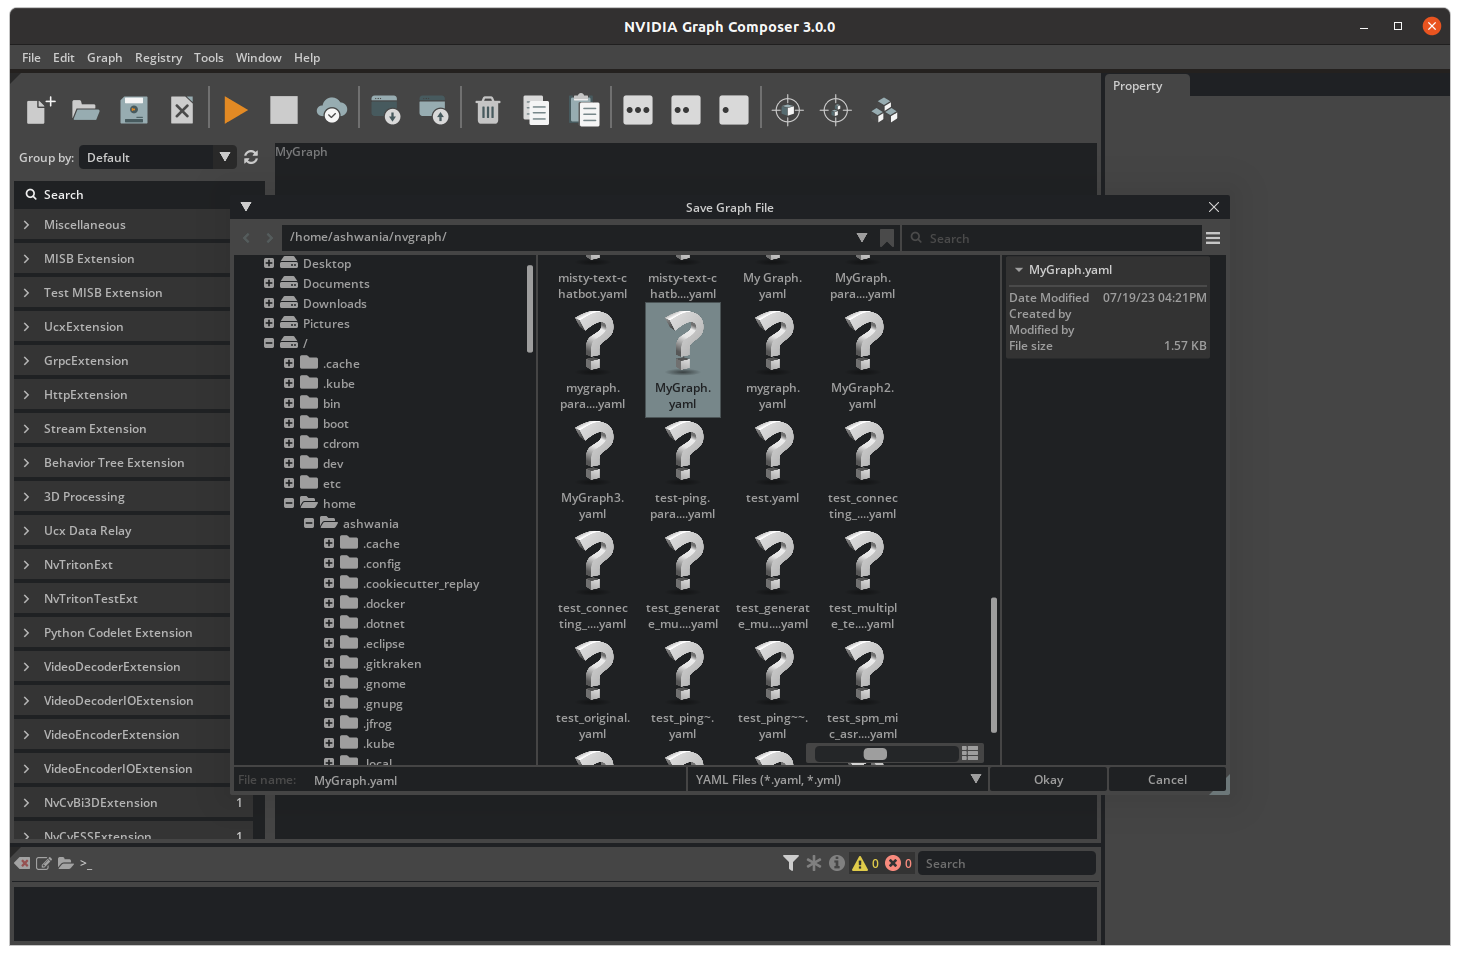1460x955 pixels.
Task: Bookmark the current directory in the save dialog
Action: coord(887,238)
